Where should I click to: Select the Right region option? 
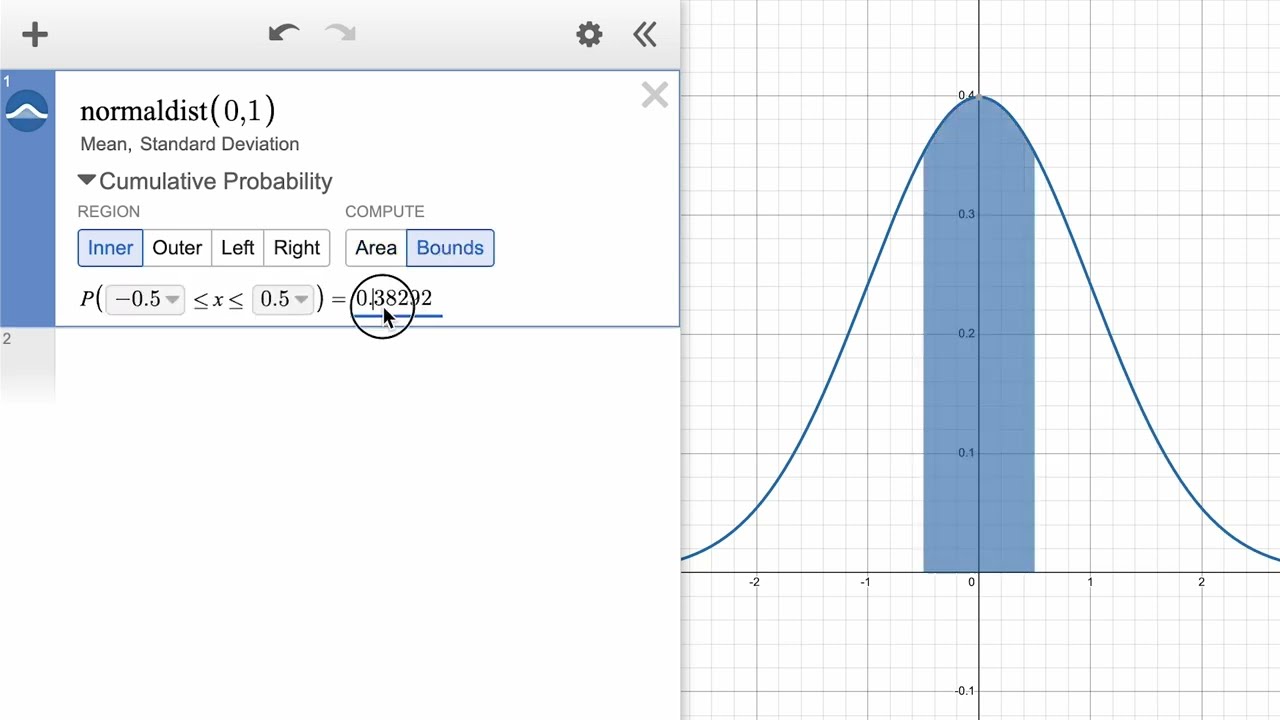(297, 248)
